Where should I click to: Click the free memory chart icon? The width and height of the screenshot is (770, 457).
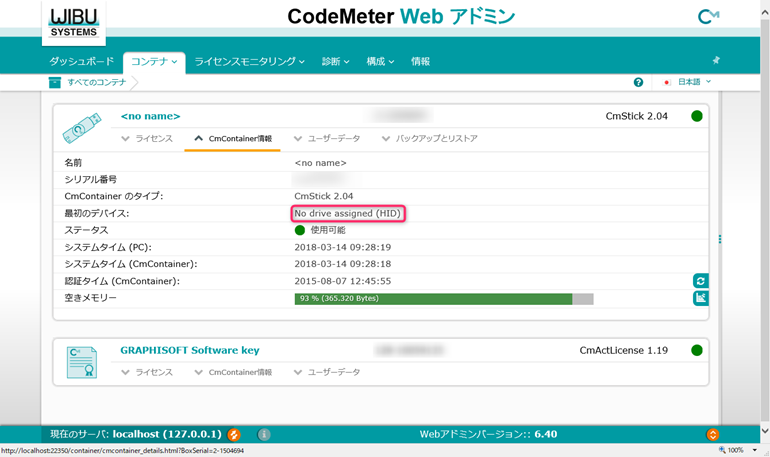tap(700, 297)
